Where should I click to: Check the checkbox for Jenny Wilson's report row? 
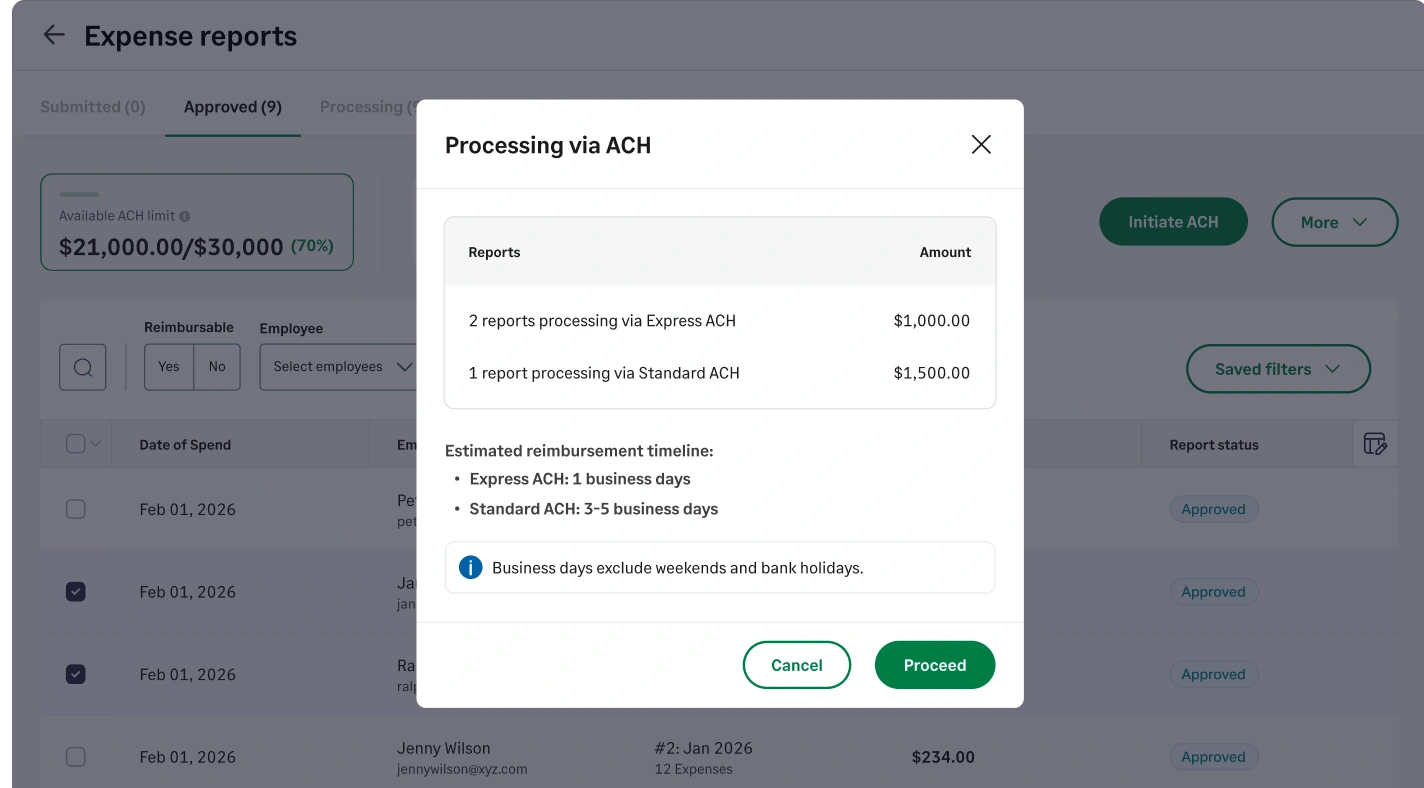click(75, 756)
